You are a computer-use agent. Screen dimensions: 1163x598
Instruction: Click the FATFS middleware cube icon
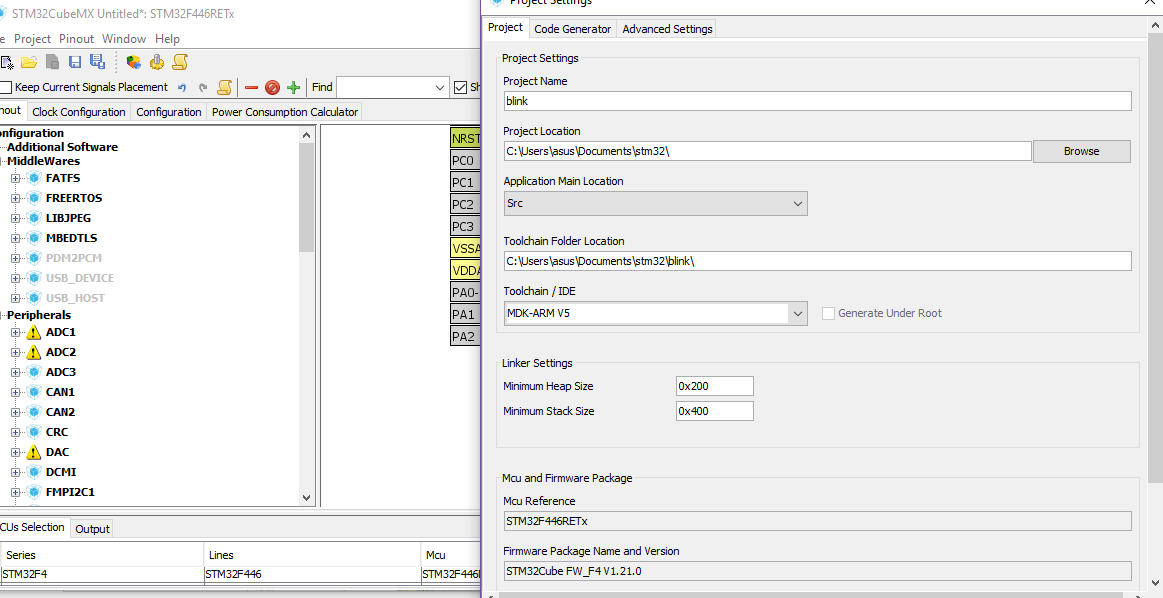pyautogui.click(x=33, y=178)
